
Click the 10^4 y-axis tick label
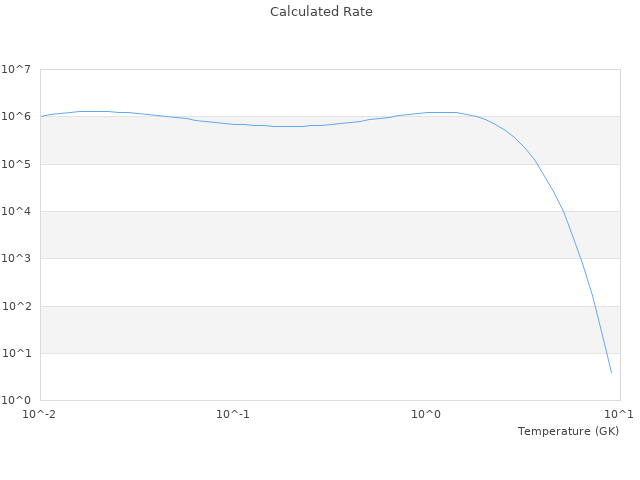[x=16, y=212]
